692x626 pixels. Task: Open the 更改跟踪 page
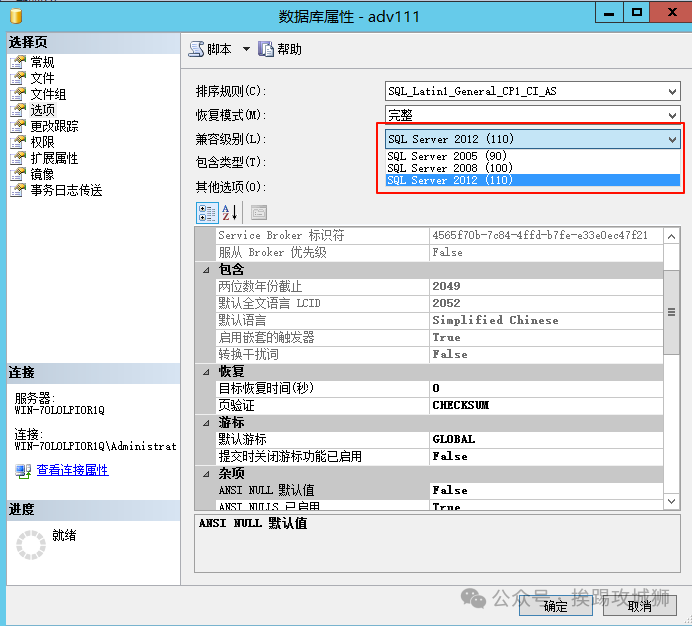54,126
